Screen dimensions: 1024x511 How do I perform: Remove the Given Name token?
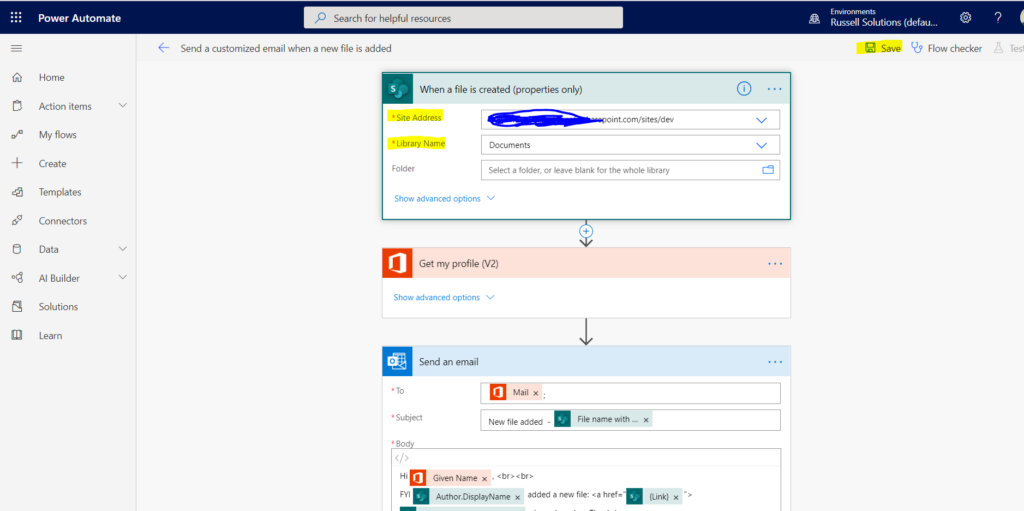(484, 478)
